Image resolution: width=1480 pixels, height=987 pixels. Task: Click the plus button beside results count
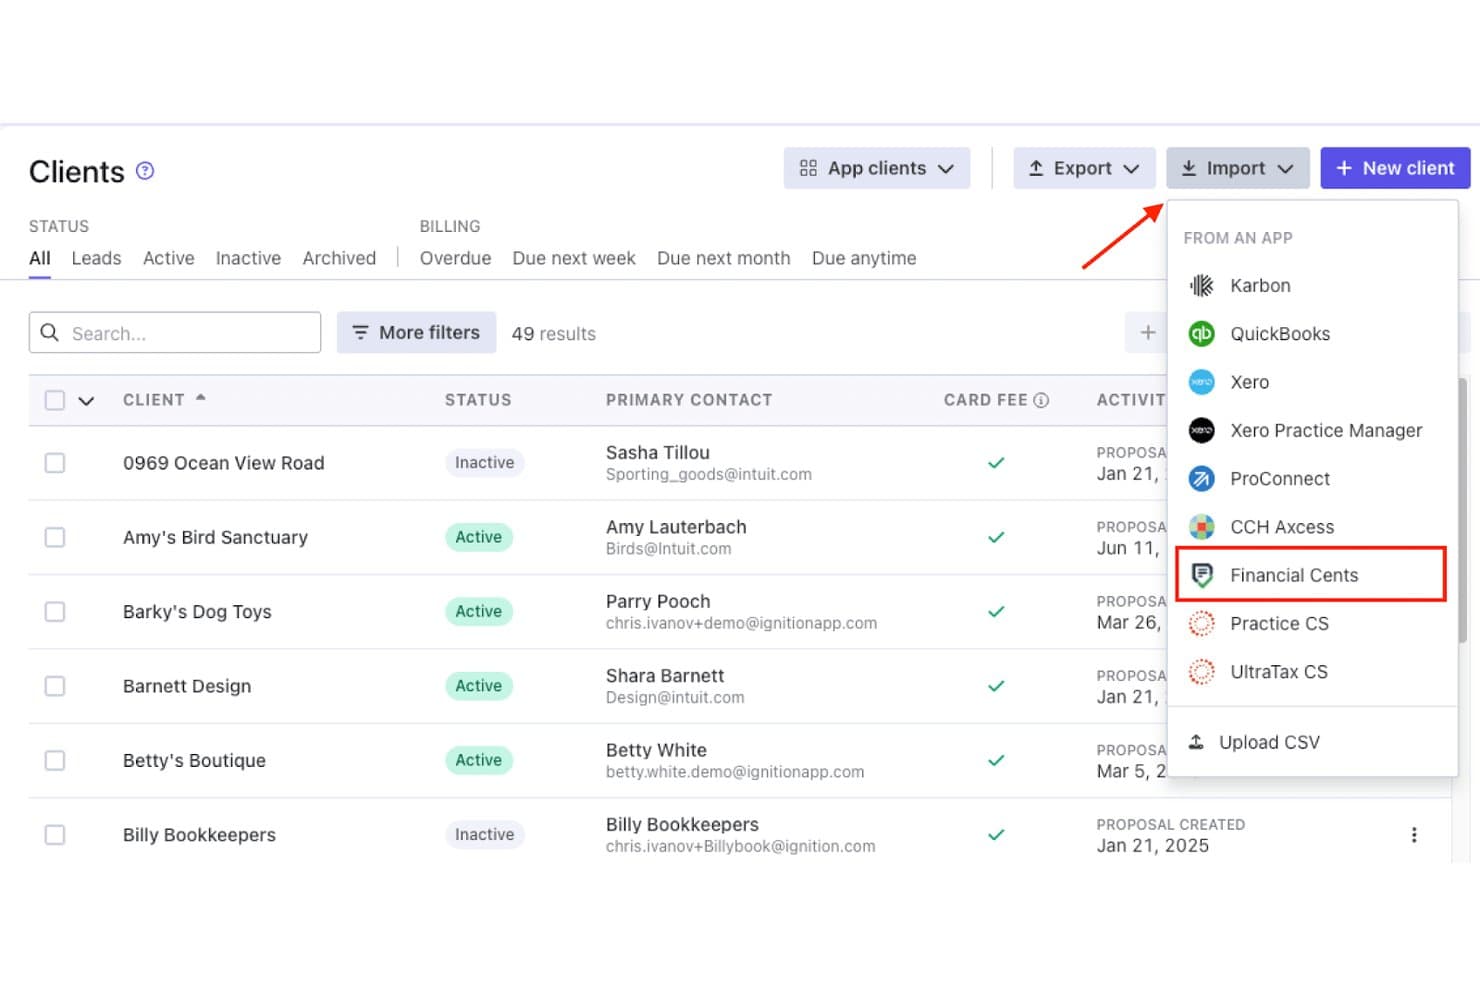point(1147,333)
